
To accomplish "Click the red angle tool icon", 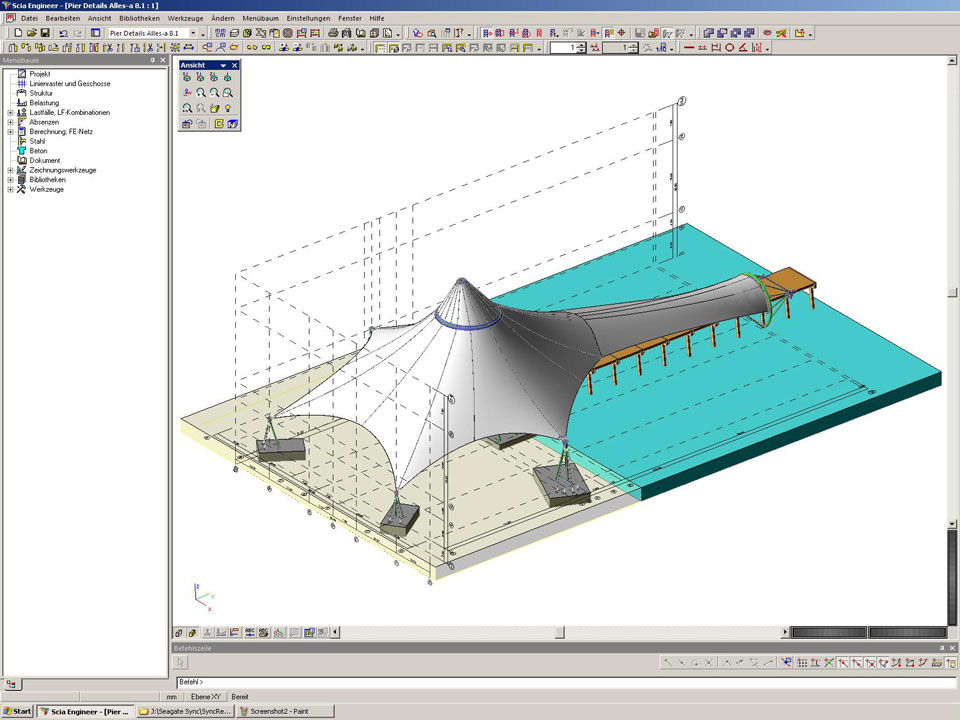I will 742,47.
